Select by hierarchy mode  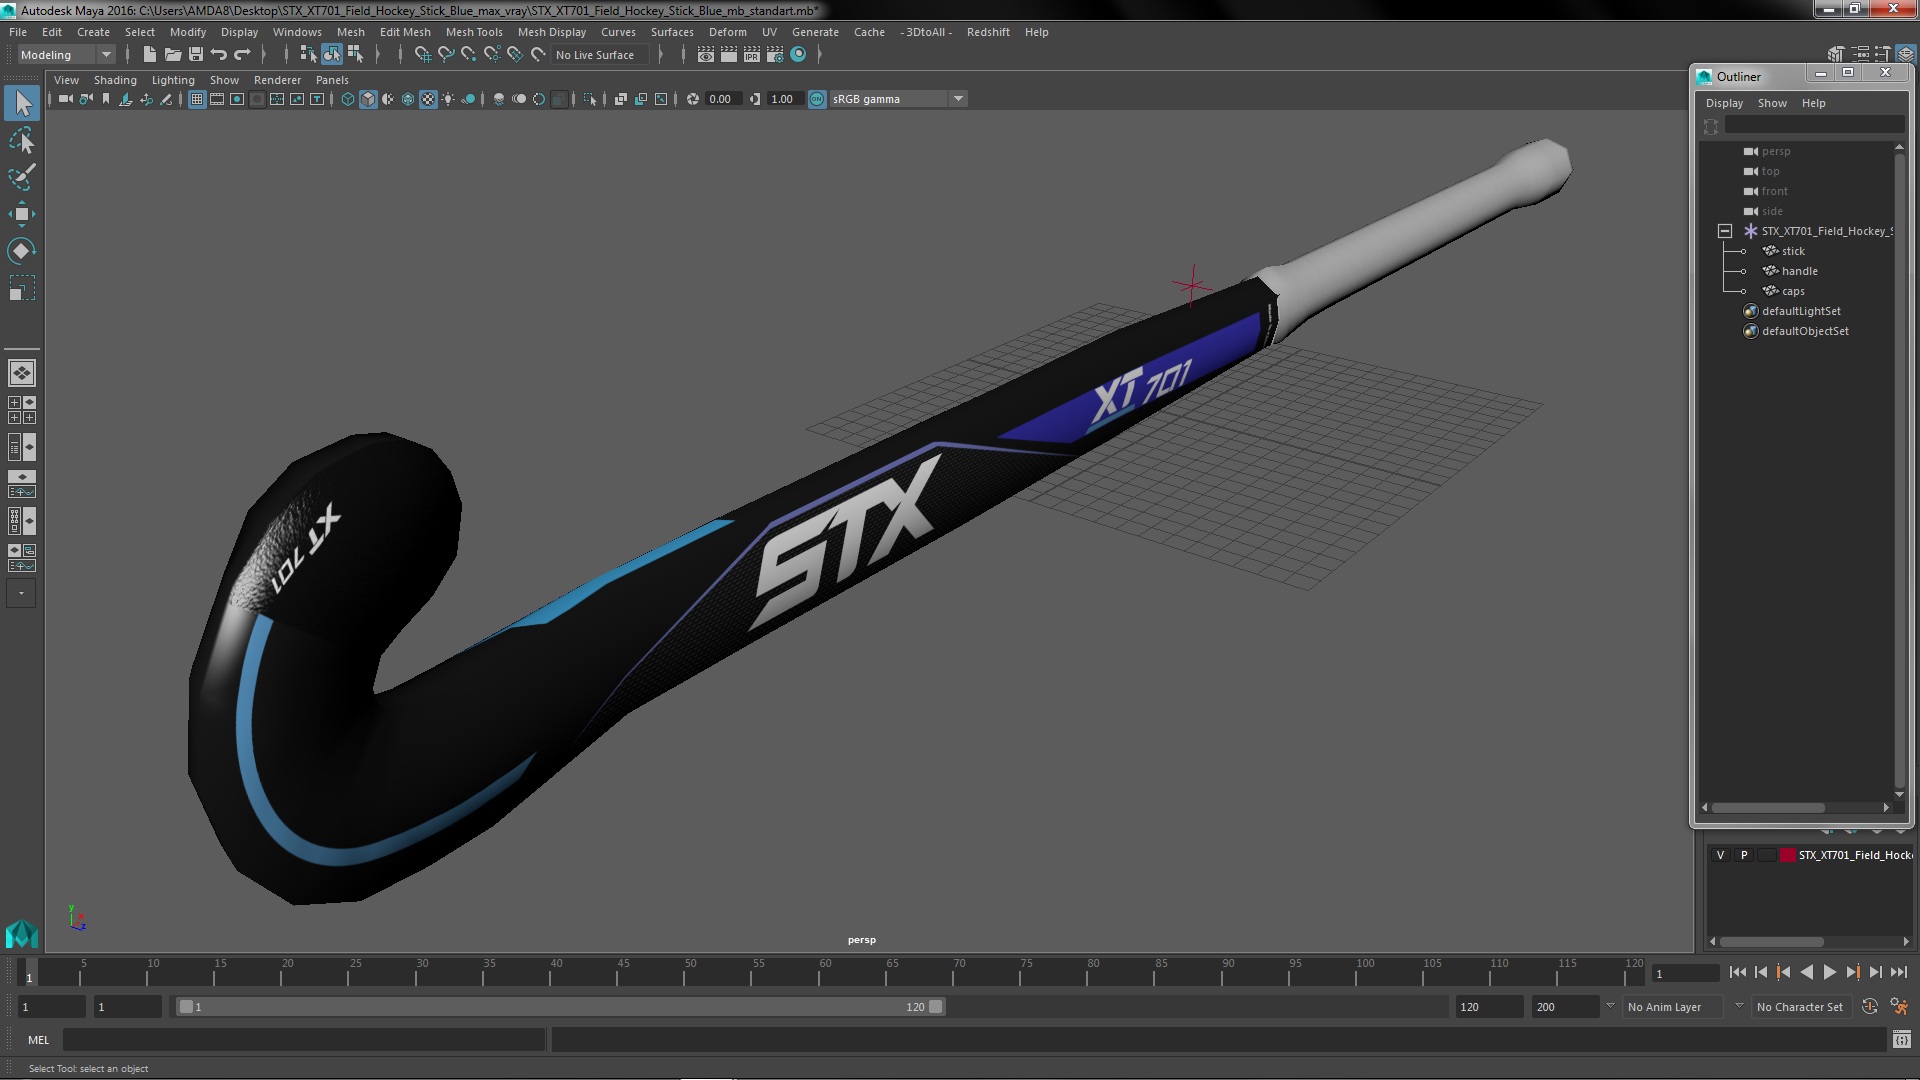(308, 55)
